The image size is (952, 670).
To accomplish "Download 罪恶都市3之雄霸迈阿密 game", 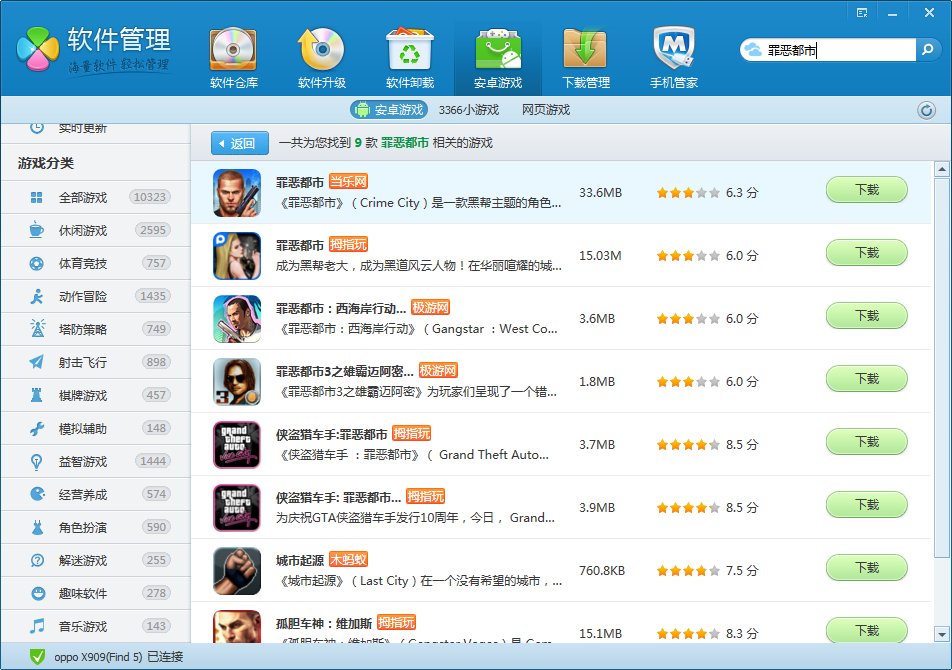I will (866, 379).
